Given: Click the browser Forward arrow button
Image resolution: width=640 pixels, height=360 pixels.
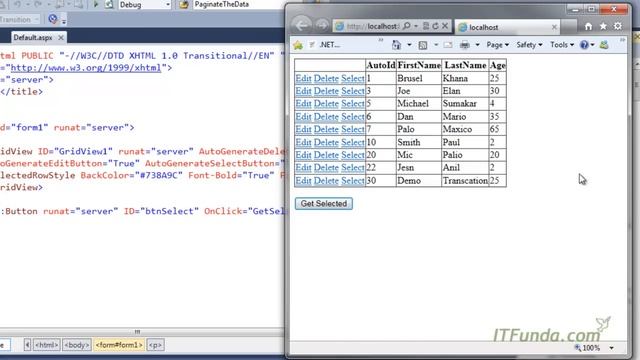Looking at the screenshot, I should [x=322, y=26].
